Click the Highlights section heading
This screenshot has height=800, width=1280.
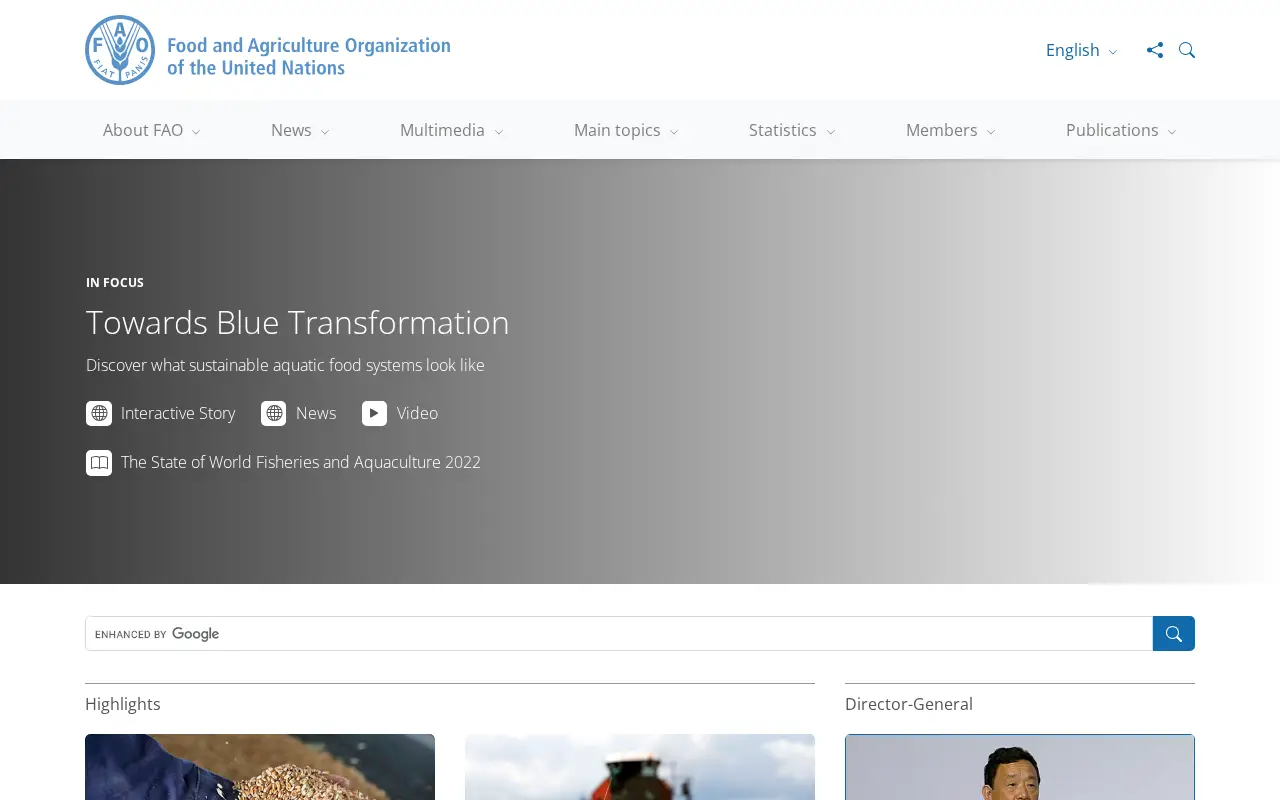(123, 704)
